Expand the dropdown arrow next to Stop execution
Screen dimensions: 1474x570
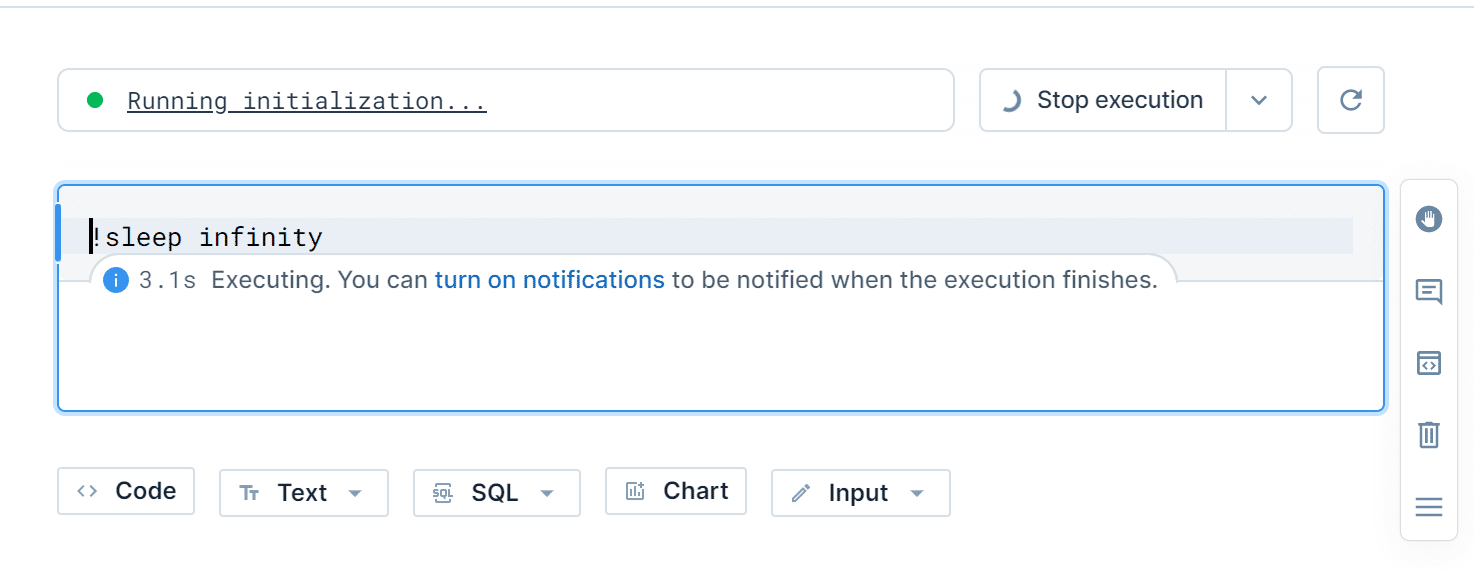tap(1259, 100)
